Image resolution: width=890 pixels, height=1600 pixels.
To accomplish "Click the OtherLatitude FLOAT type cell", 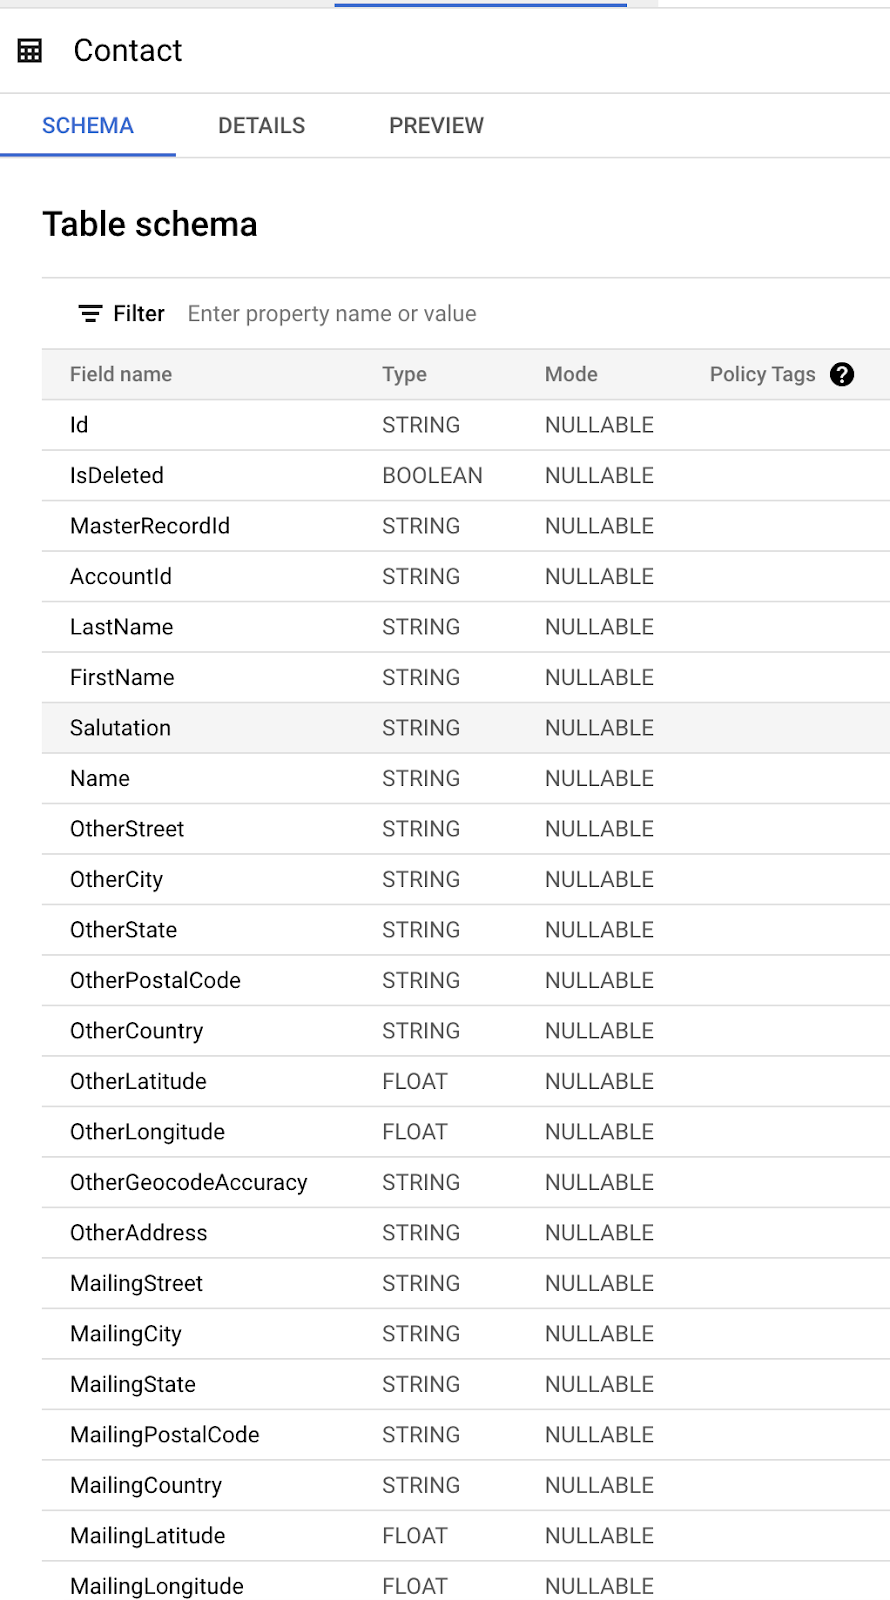I will point(415,1081).
